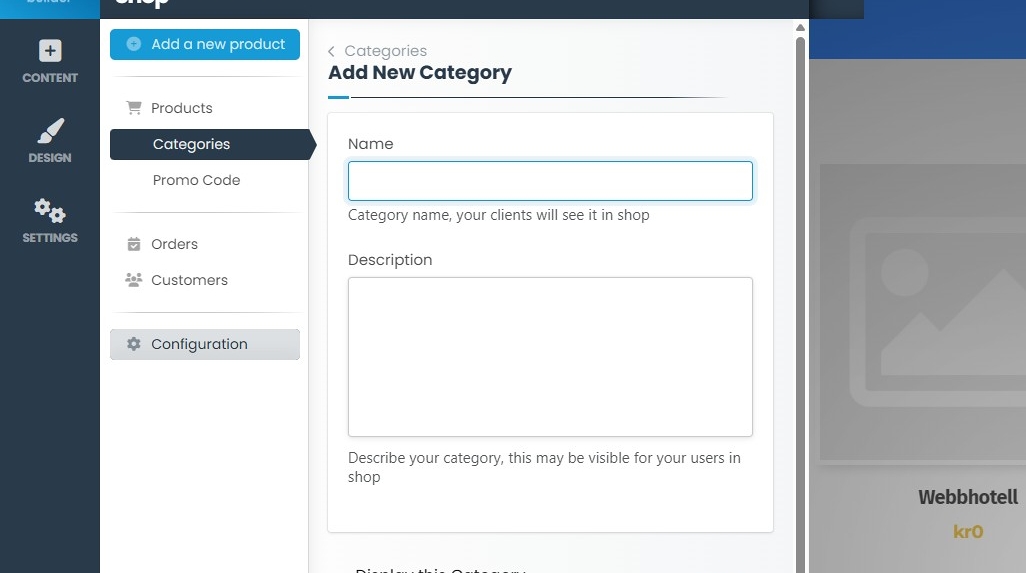This screenshot has width=1026, height=573.
Task: Follow the Categories breadcrumb link text
Action: pyautogui.click(x=385, y=51)
